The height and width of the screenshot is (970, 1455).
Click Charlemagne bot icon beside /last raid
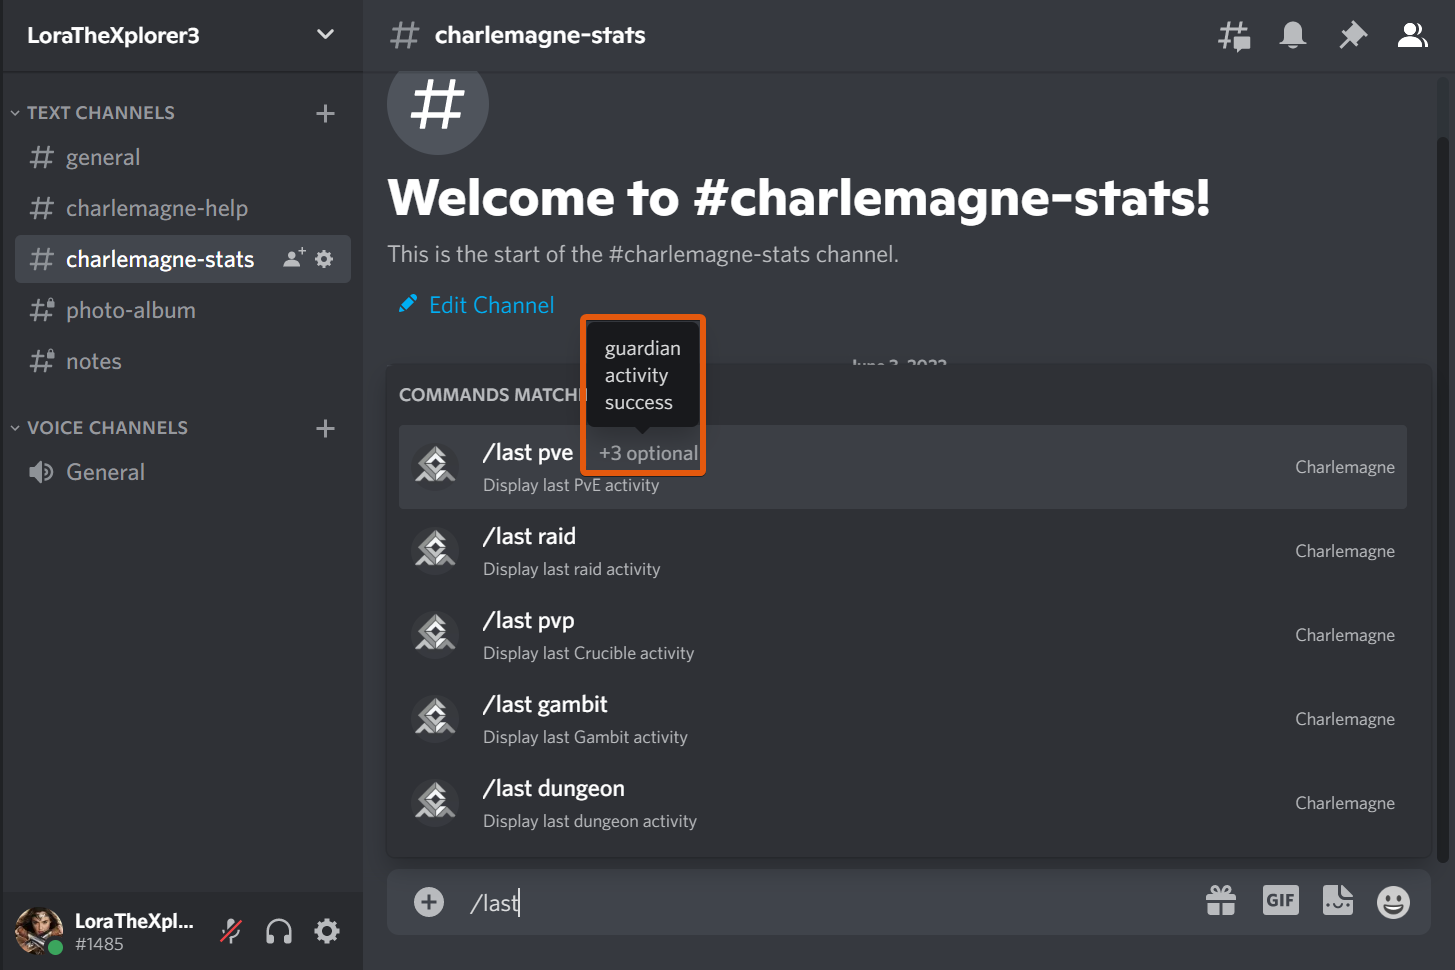(x=436, y=549)
